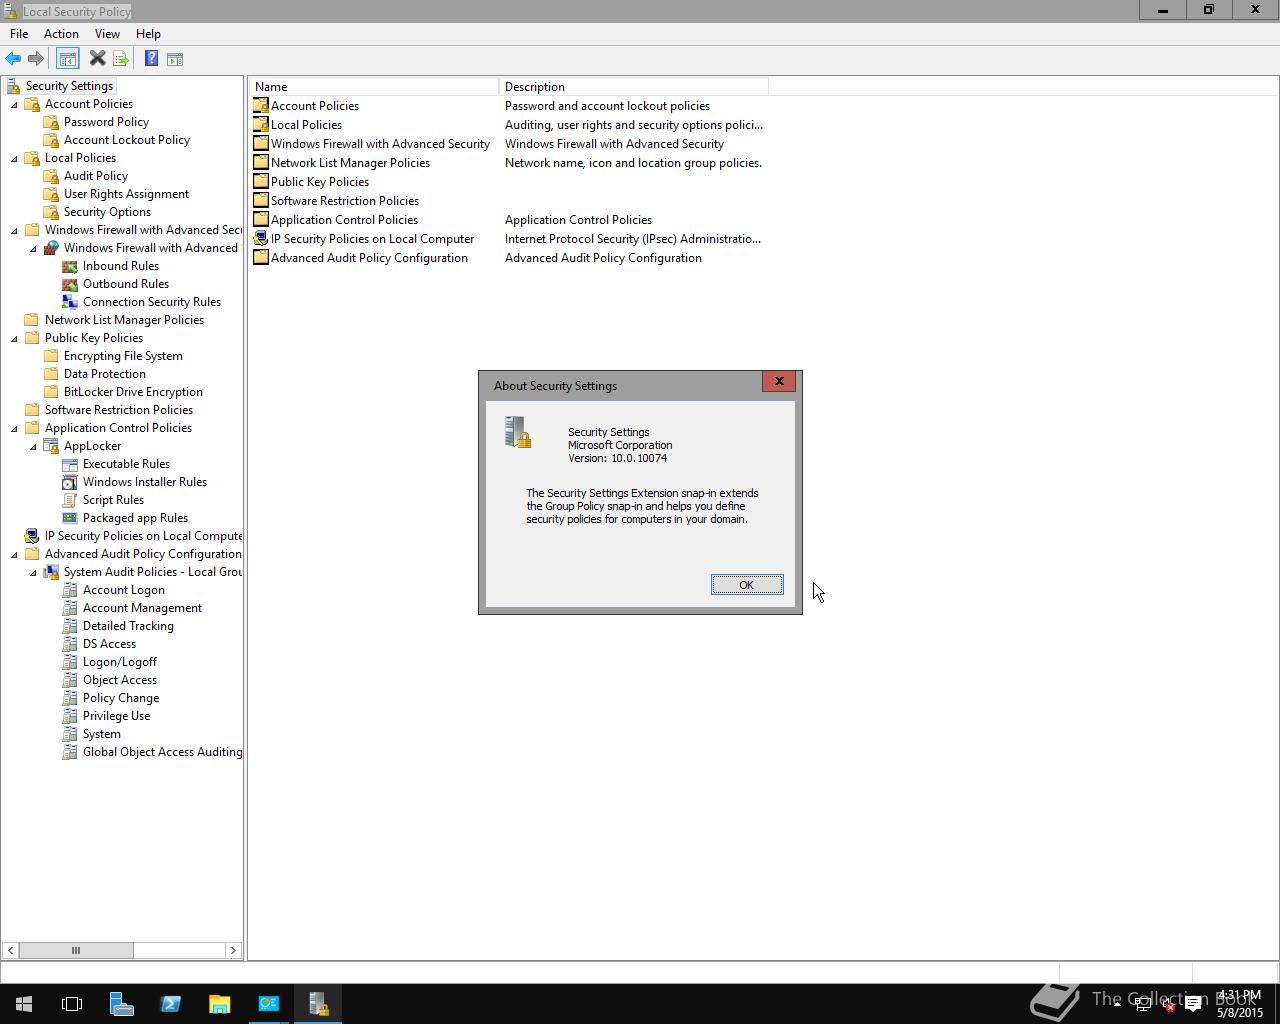Click OK in the About Security Settings dialog
The width and height of the screenshot is (1280, 1024).
click(x=747, y=585)
